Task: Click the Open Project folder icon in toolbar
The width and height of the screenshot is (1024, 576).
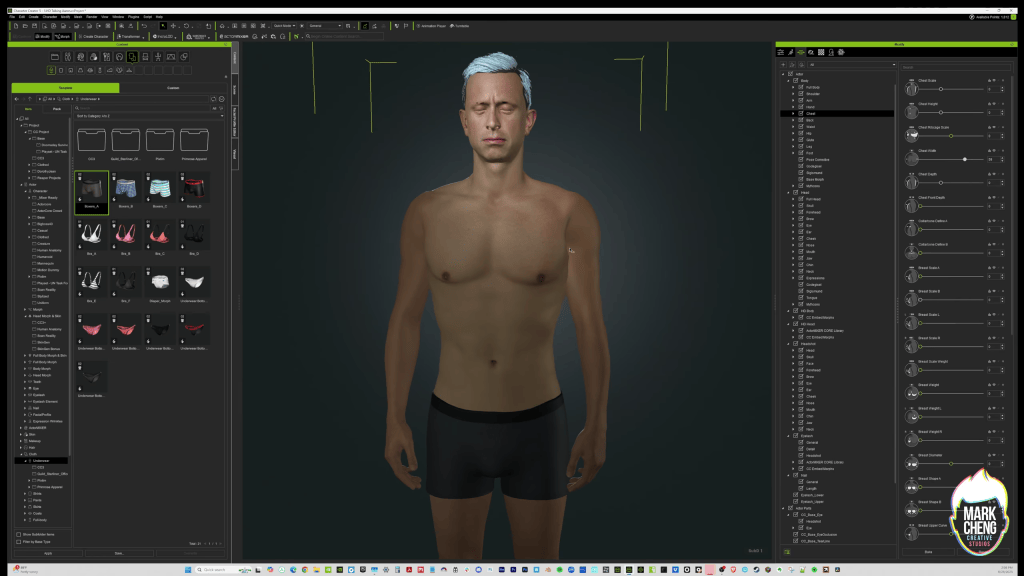Action: click(x=25, y=26)
